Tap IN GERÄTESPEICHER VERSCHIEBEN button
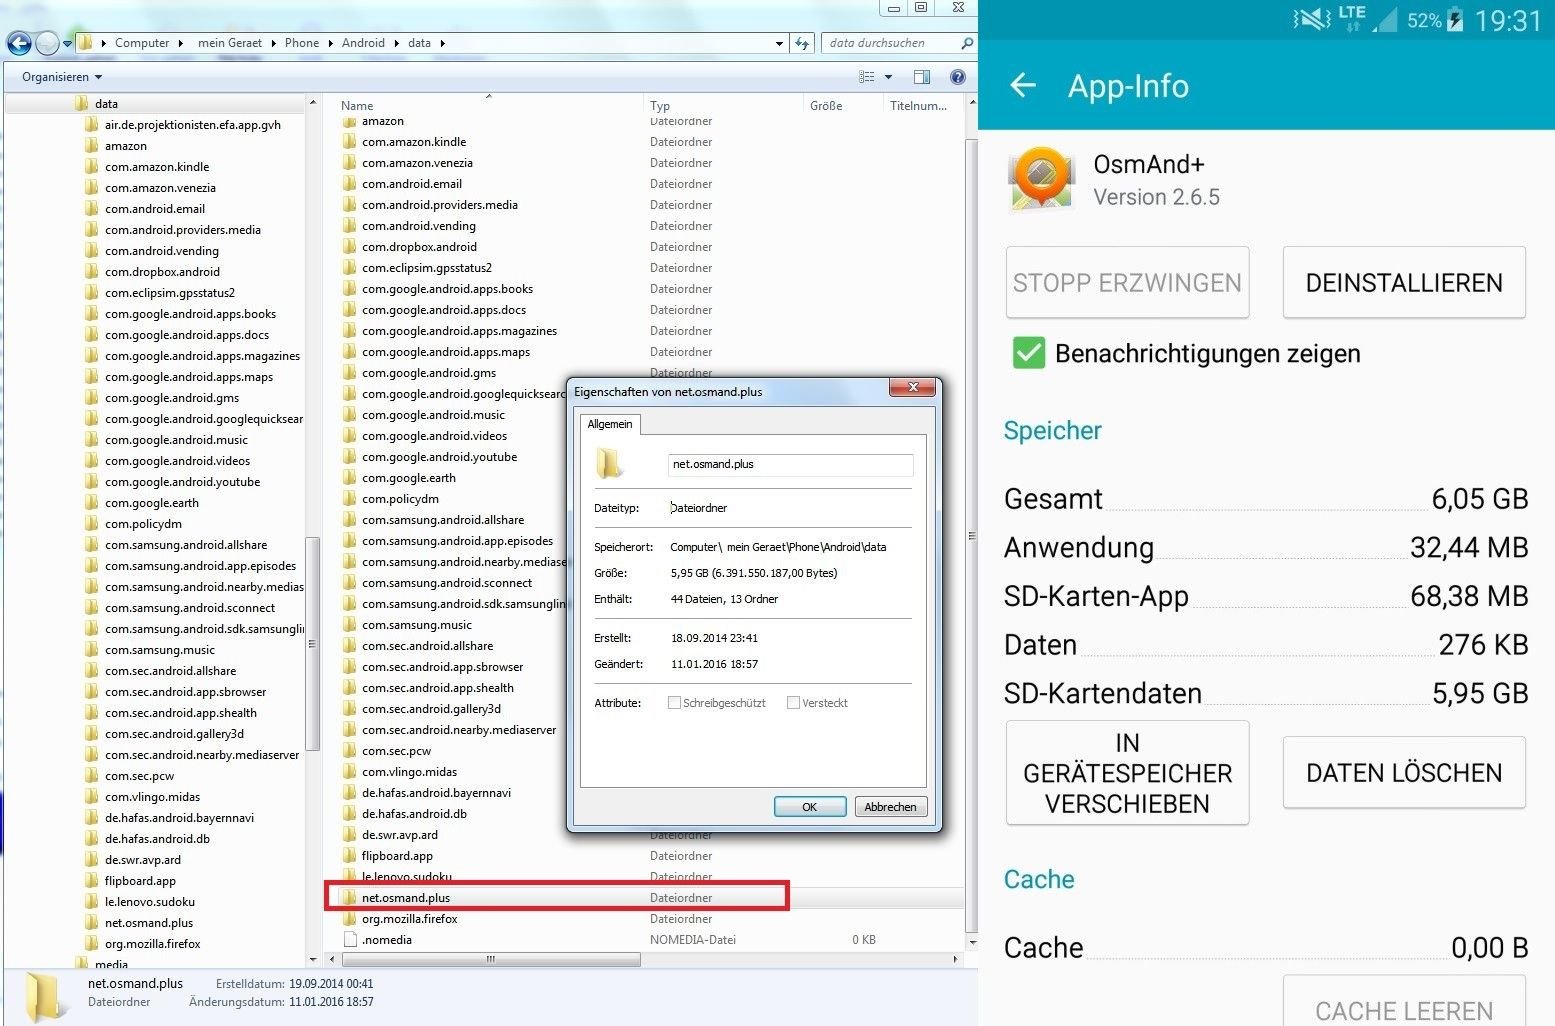Screen dimensions: 1555x1026 pyautogui.click(x=1127, y=773)
